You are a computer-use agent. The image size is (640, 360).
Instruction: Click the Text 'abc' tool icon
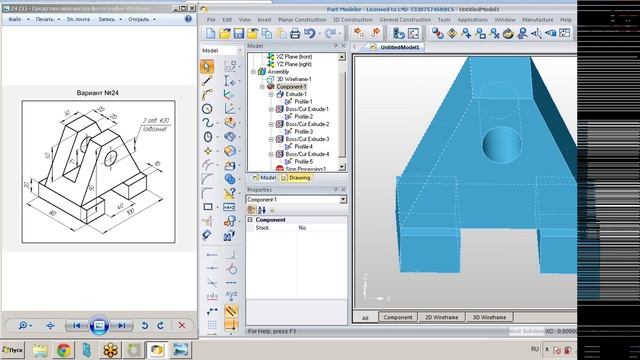(229, 207)
